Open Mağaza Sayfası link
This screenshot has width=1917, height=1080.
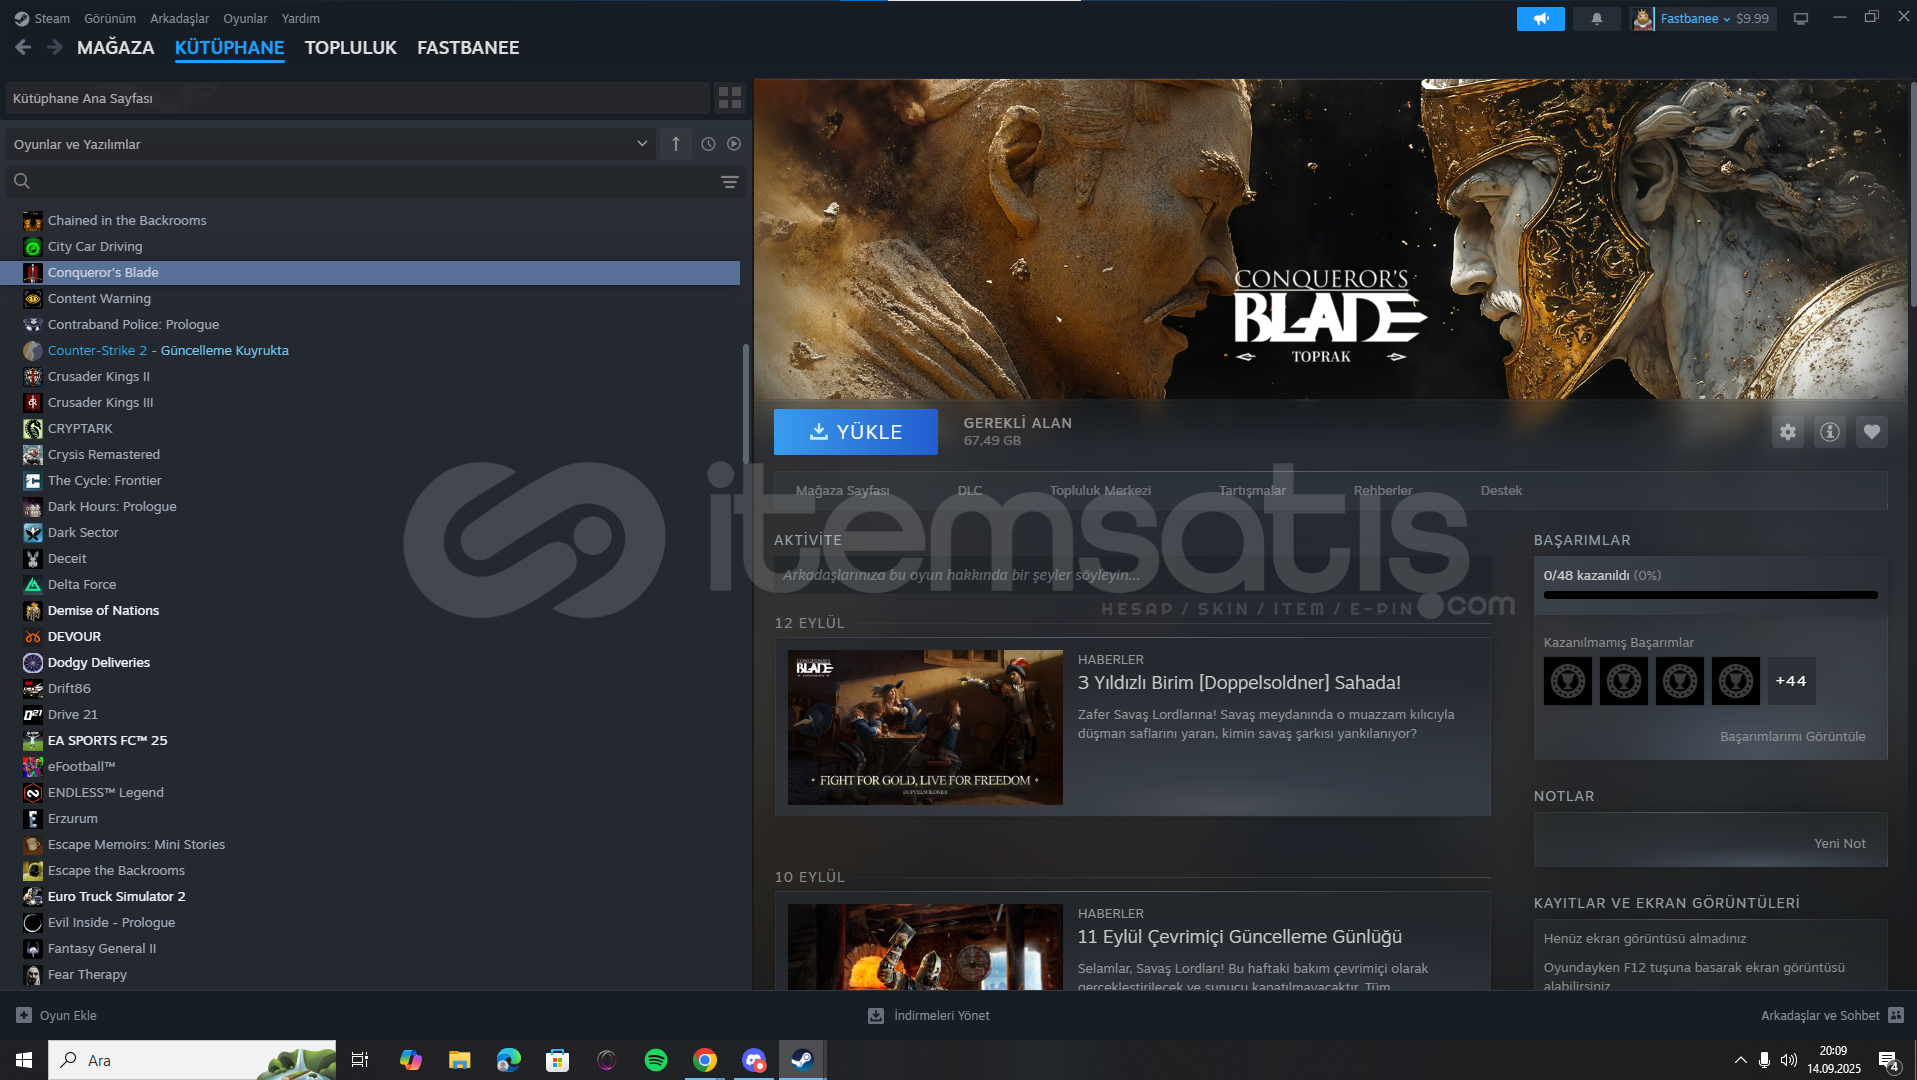[x=842, y=491]
